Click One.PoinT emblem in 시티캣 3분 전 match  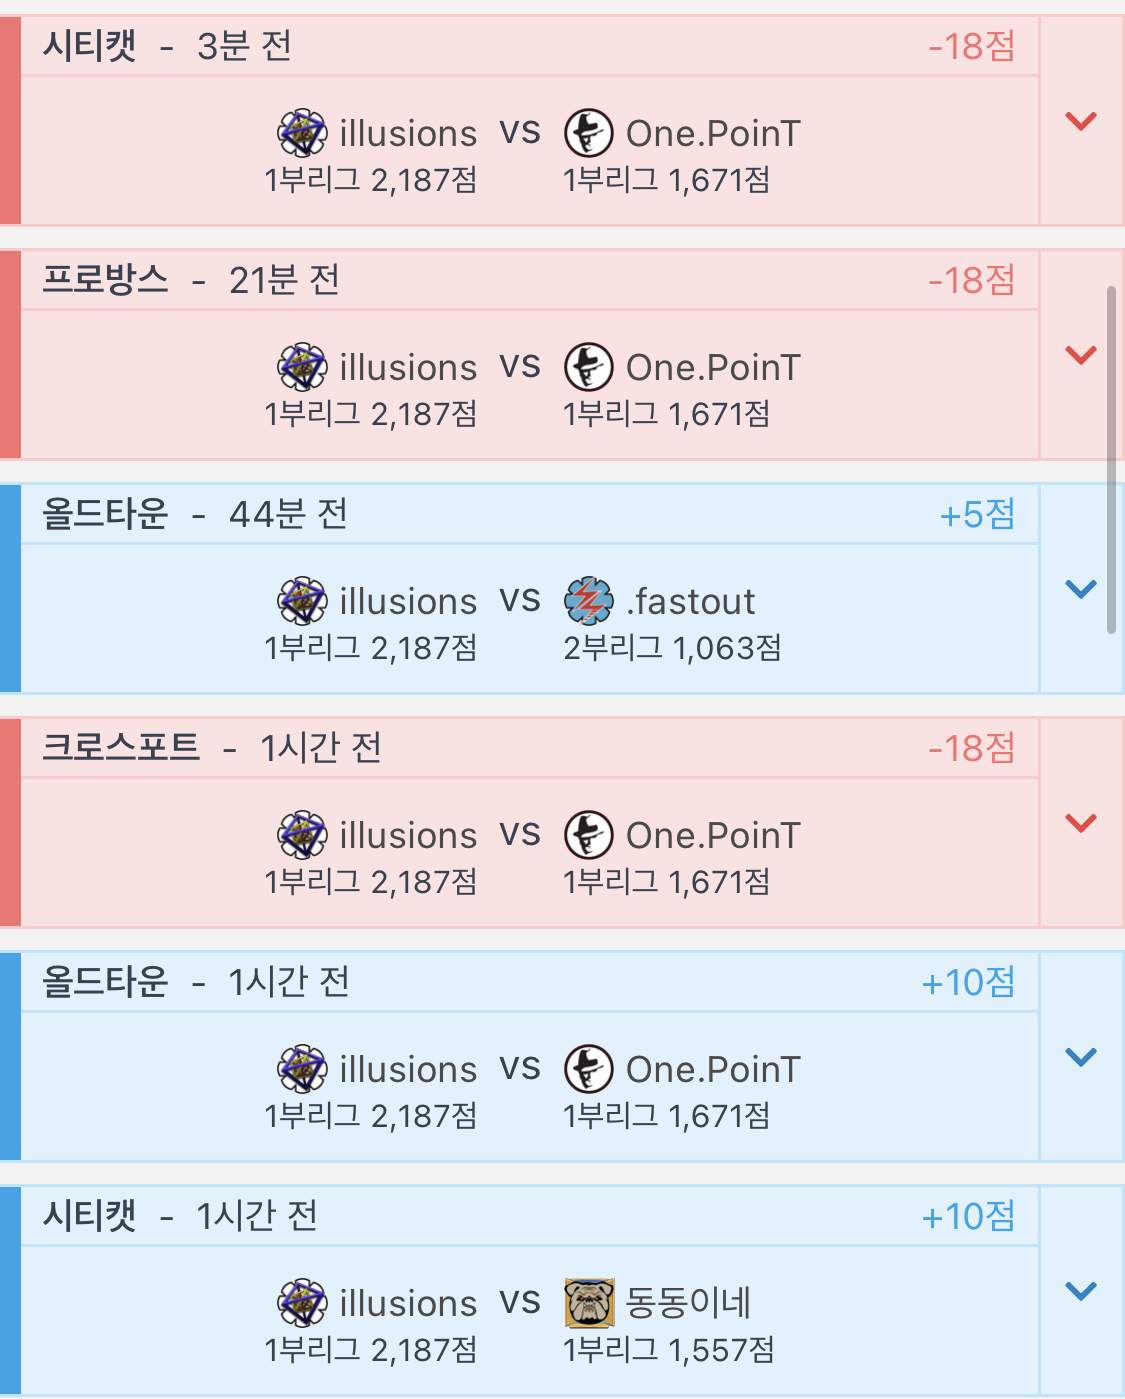pos(589,133)
